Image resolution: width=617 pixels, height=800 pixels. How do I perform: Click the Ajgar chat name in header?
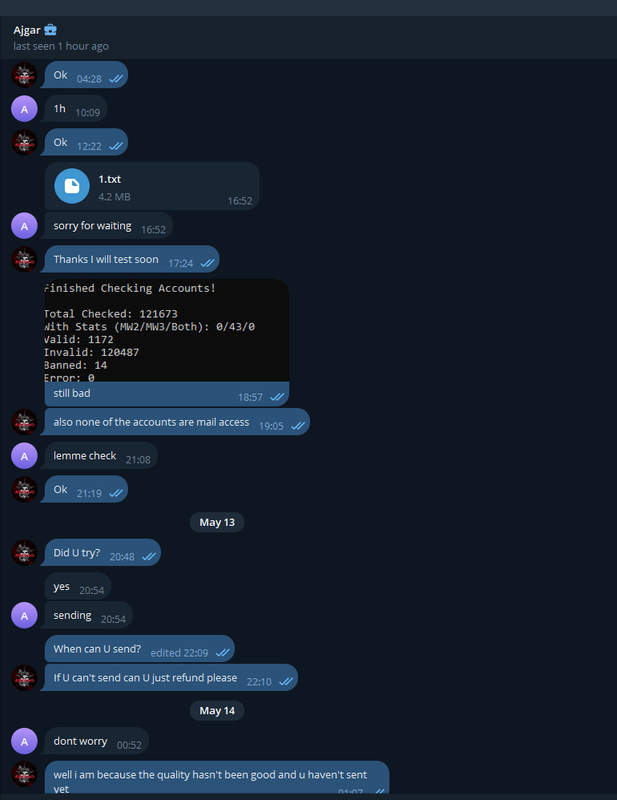point(27,30)
